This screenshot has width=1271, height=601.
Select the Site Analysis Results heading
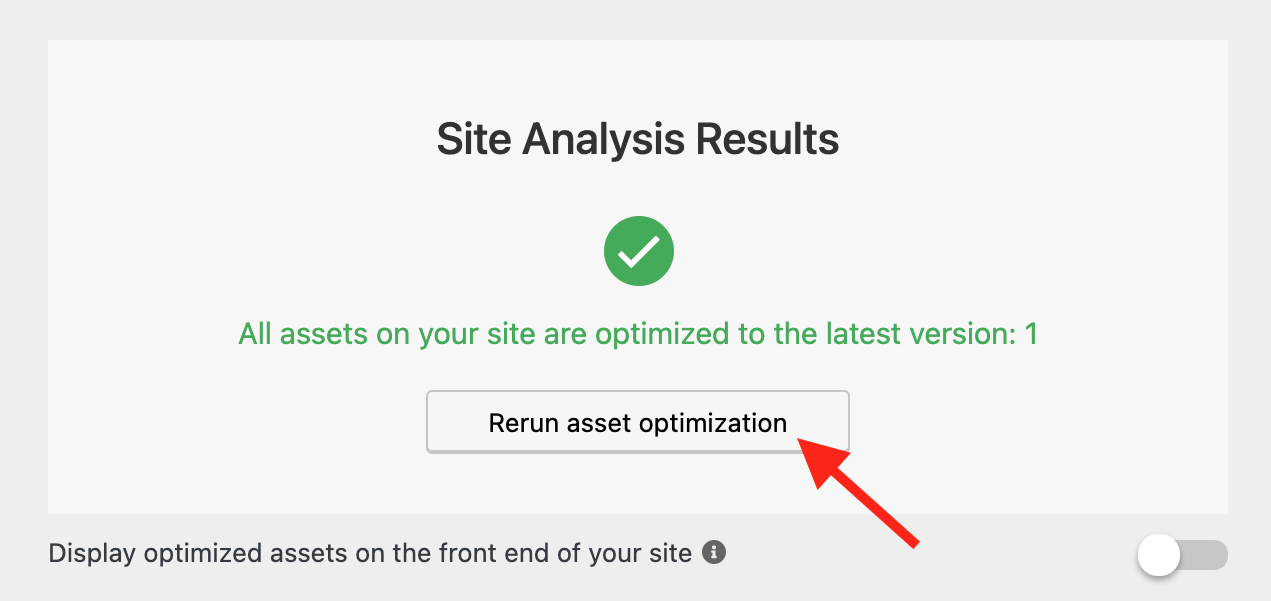[638, 139]
